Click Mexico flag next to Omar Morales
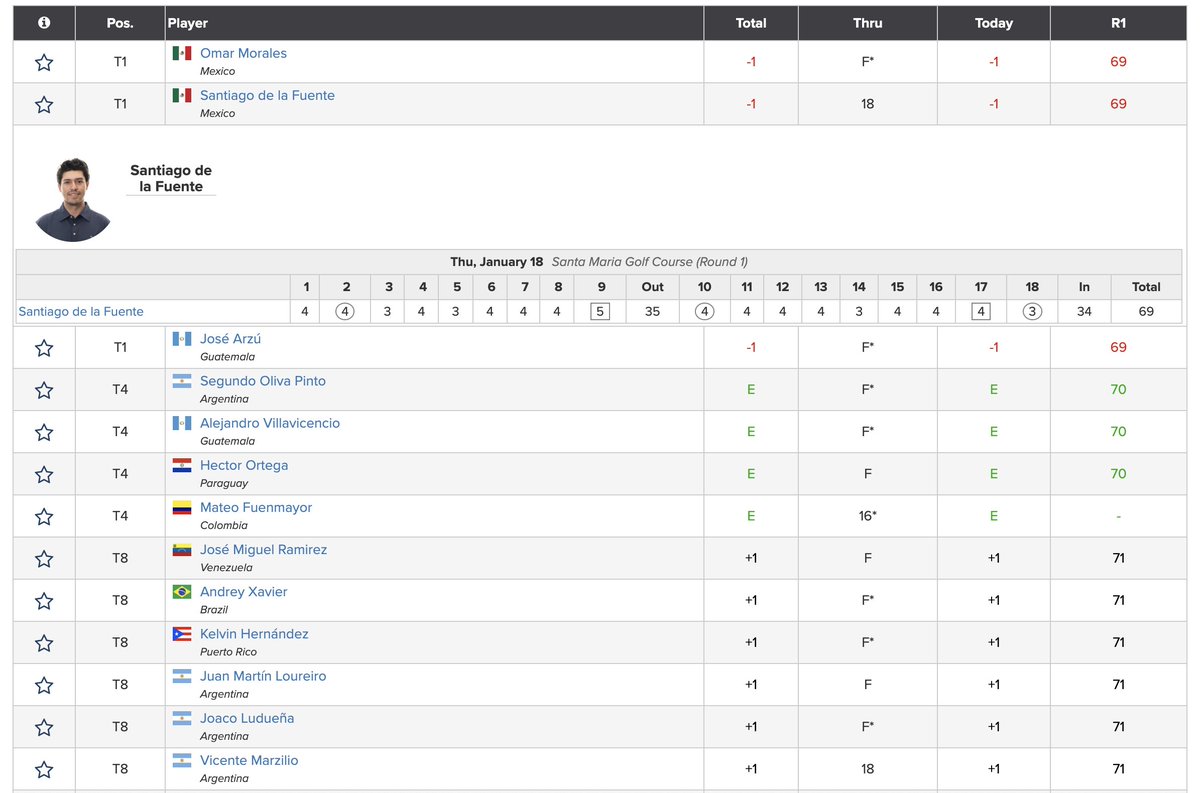 coord(181,53)
